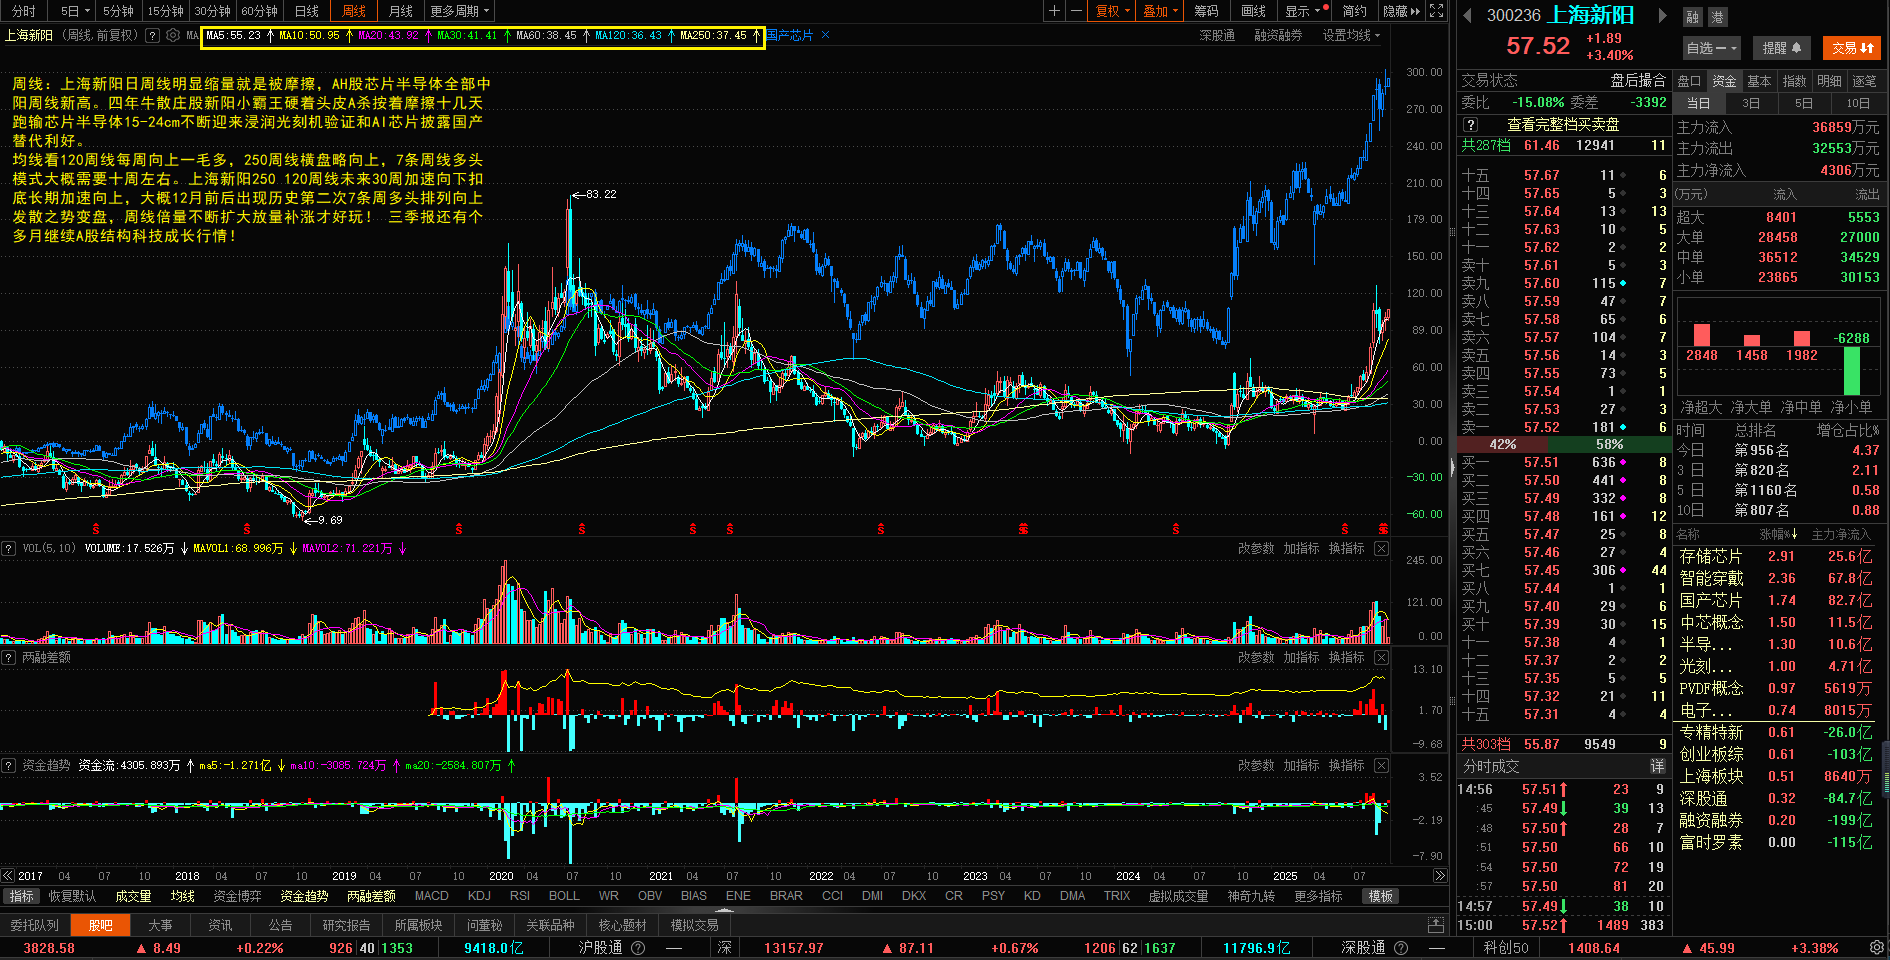Click the 42% sell ratio red bar

pos(1503,444)
